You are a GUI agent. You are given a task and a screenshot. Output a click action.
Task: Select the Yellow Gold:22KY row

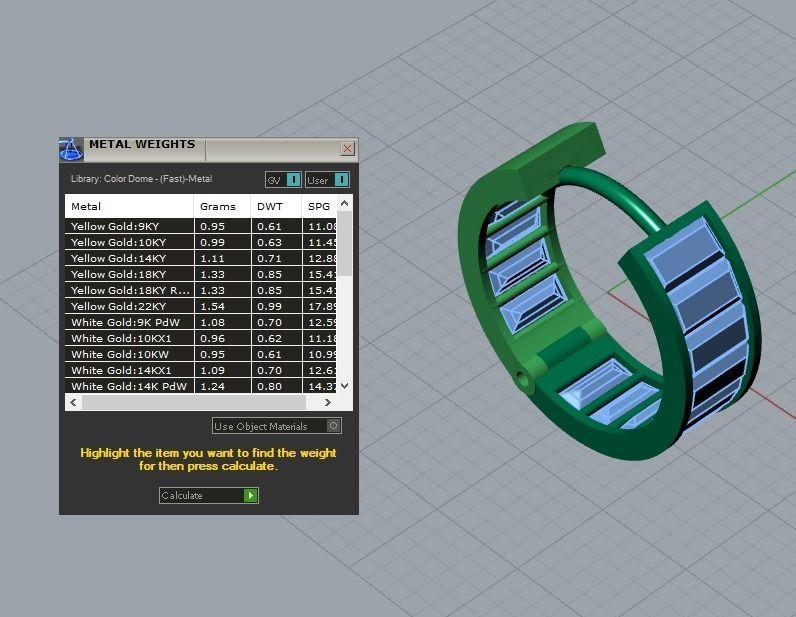[201, 306]
